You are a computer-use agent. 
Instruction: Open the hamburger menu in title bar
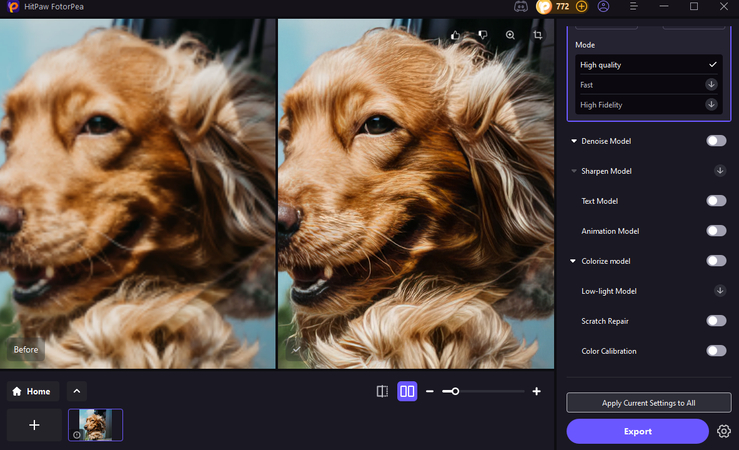(634, 7)
